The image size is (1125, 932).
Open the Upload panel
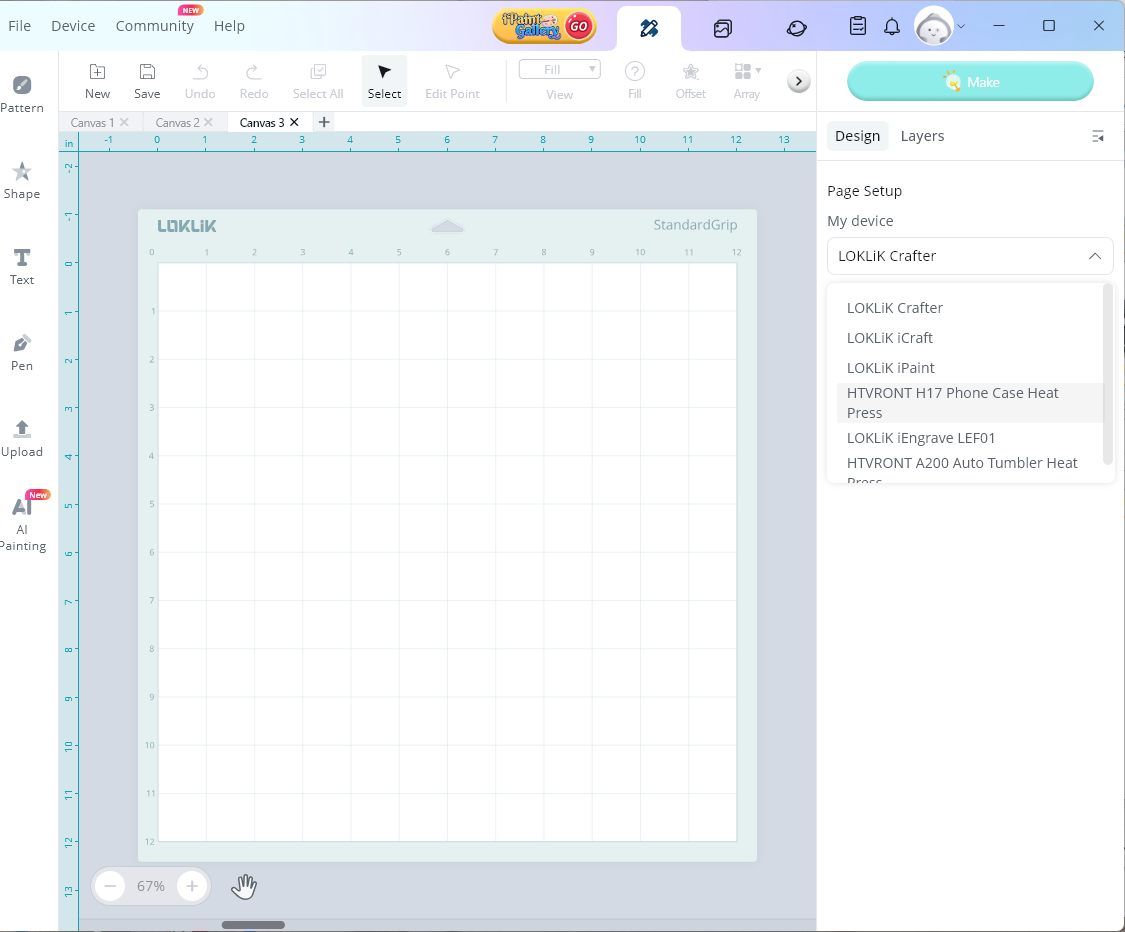coord(22,438)
